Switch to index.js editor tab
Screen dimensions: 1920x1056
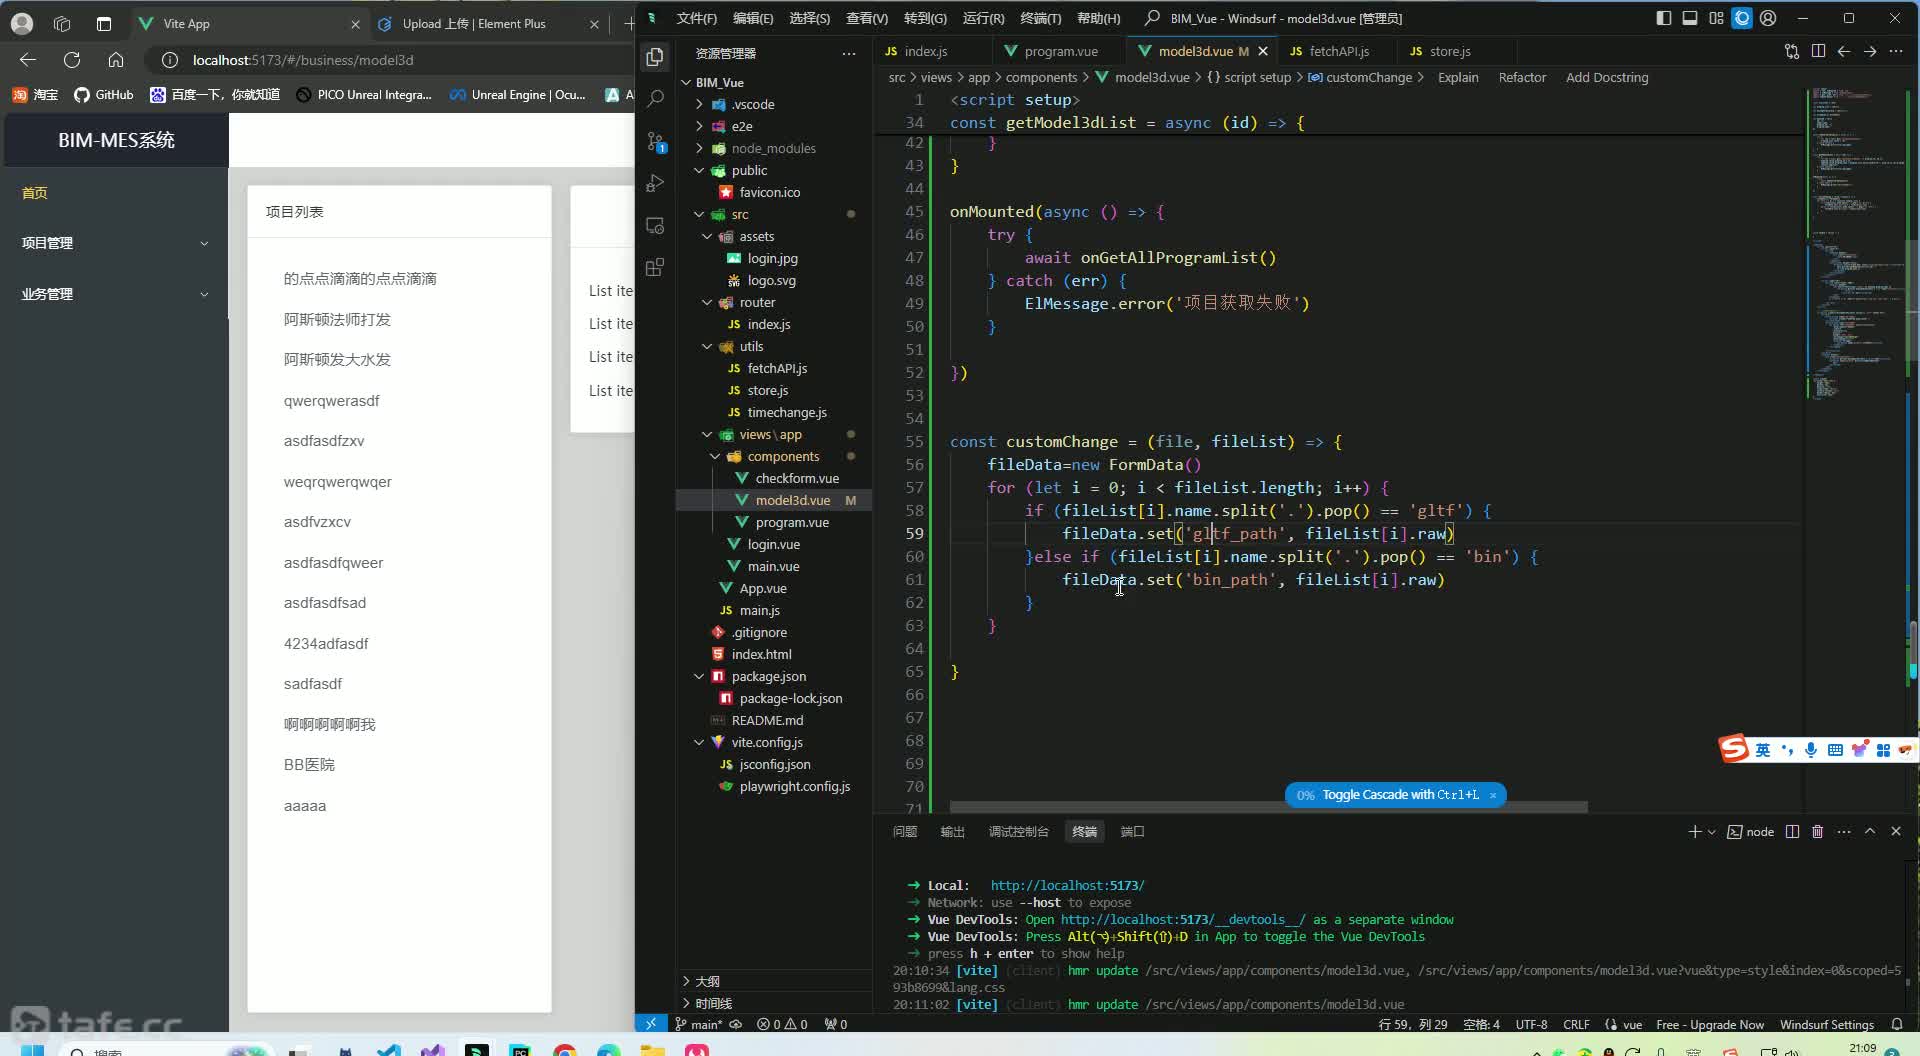926,51
